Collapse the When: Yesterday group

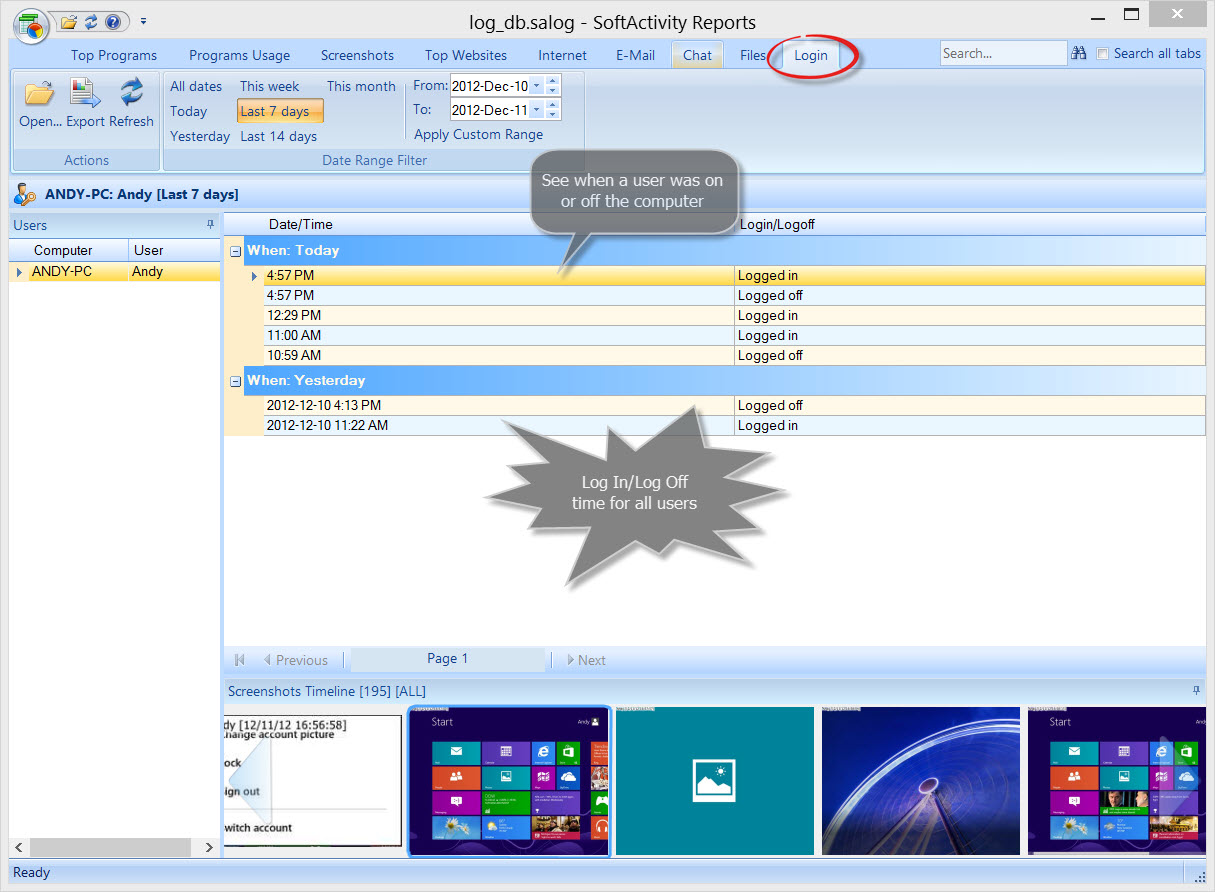coord(235,381)
